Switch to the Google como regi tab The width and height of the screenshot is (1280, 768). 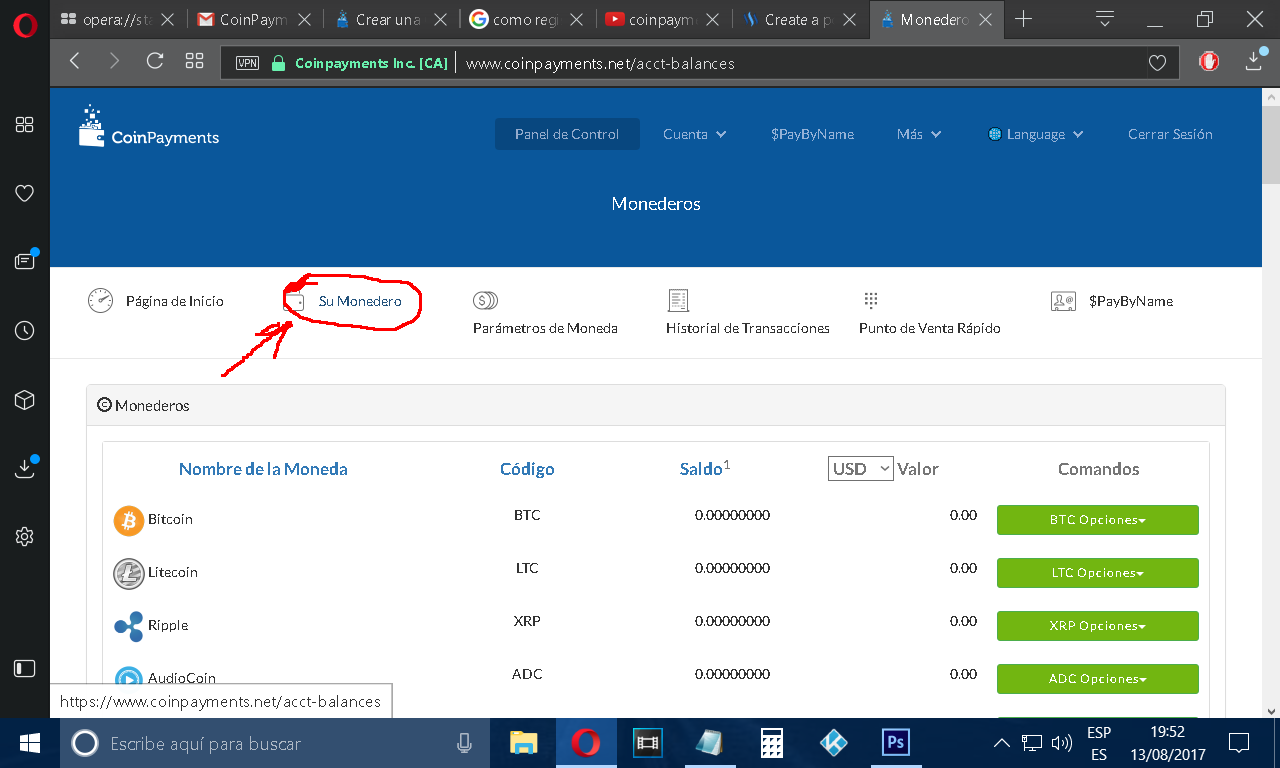pos(528,19)
